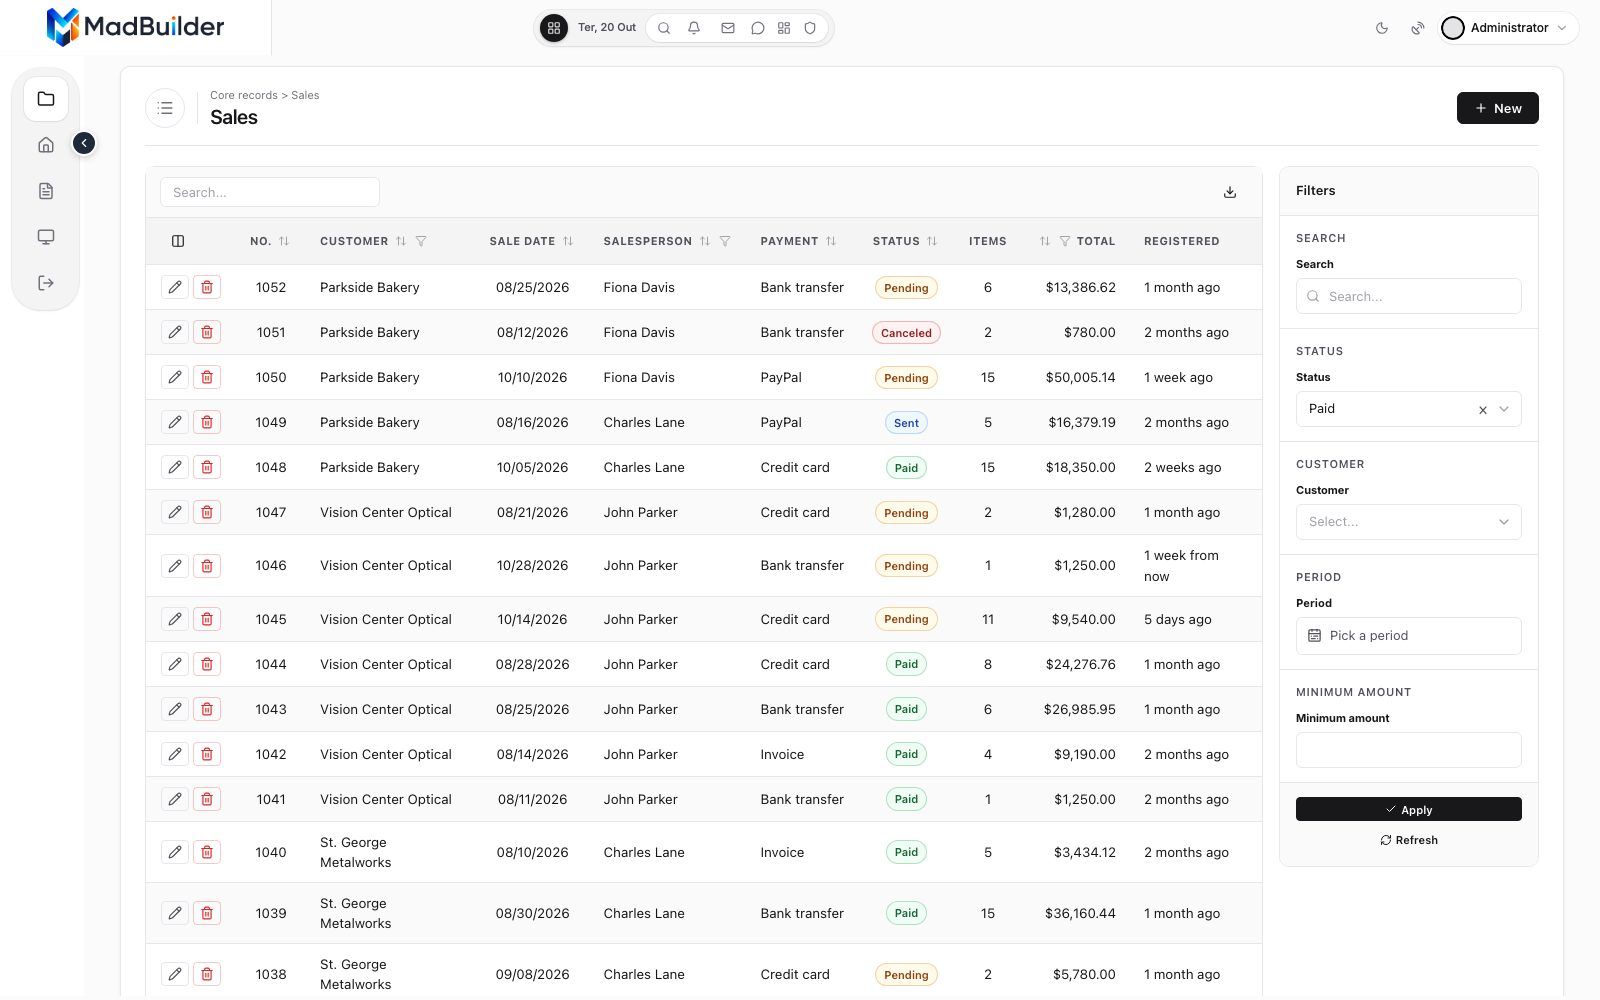1600x1000 pixels.
Task: Open the Administrator user dropdown
Action: click(x=1509, y=28)
